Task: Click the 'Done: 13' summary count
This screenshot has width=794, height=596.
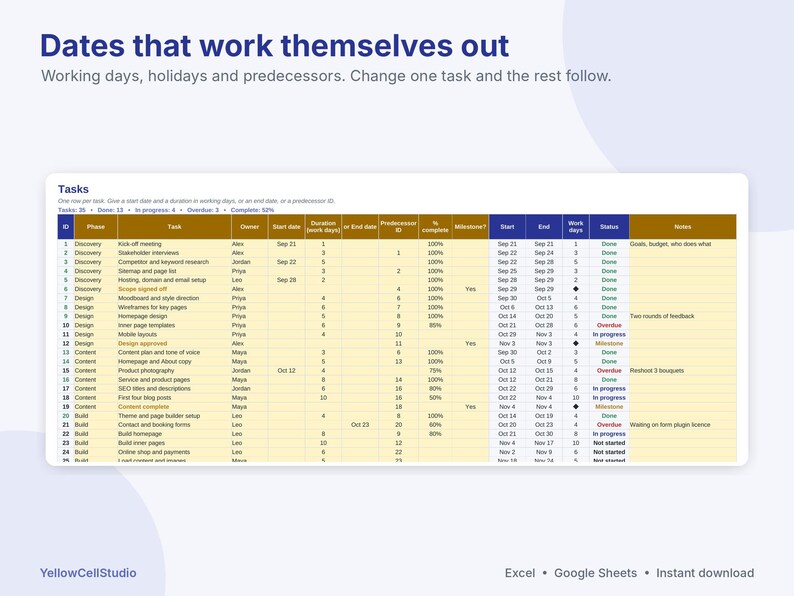Action: (x=110, y=210)
